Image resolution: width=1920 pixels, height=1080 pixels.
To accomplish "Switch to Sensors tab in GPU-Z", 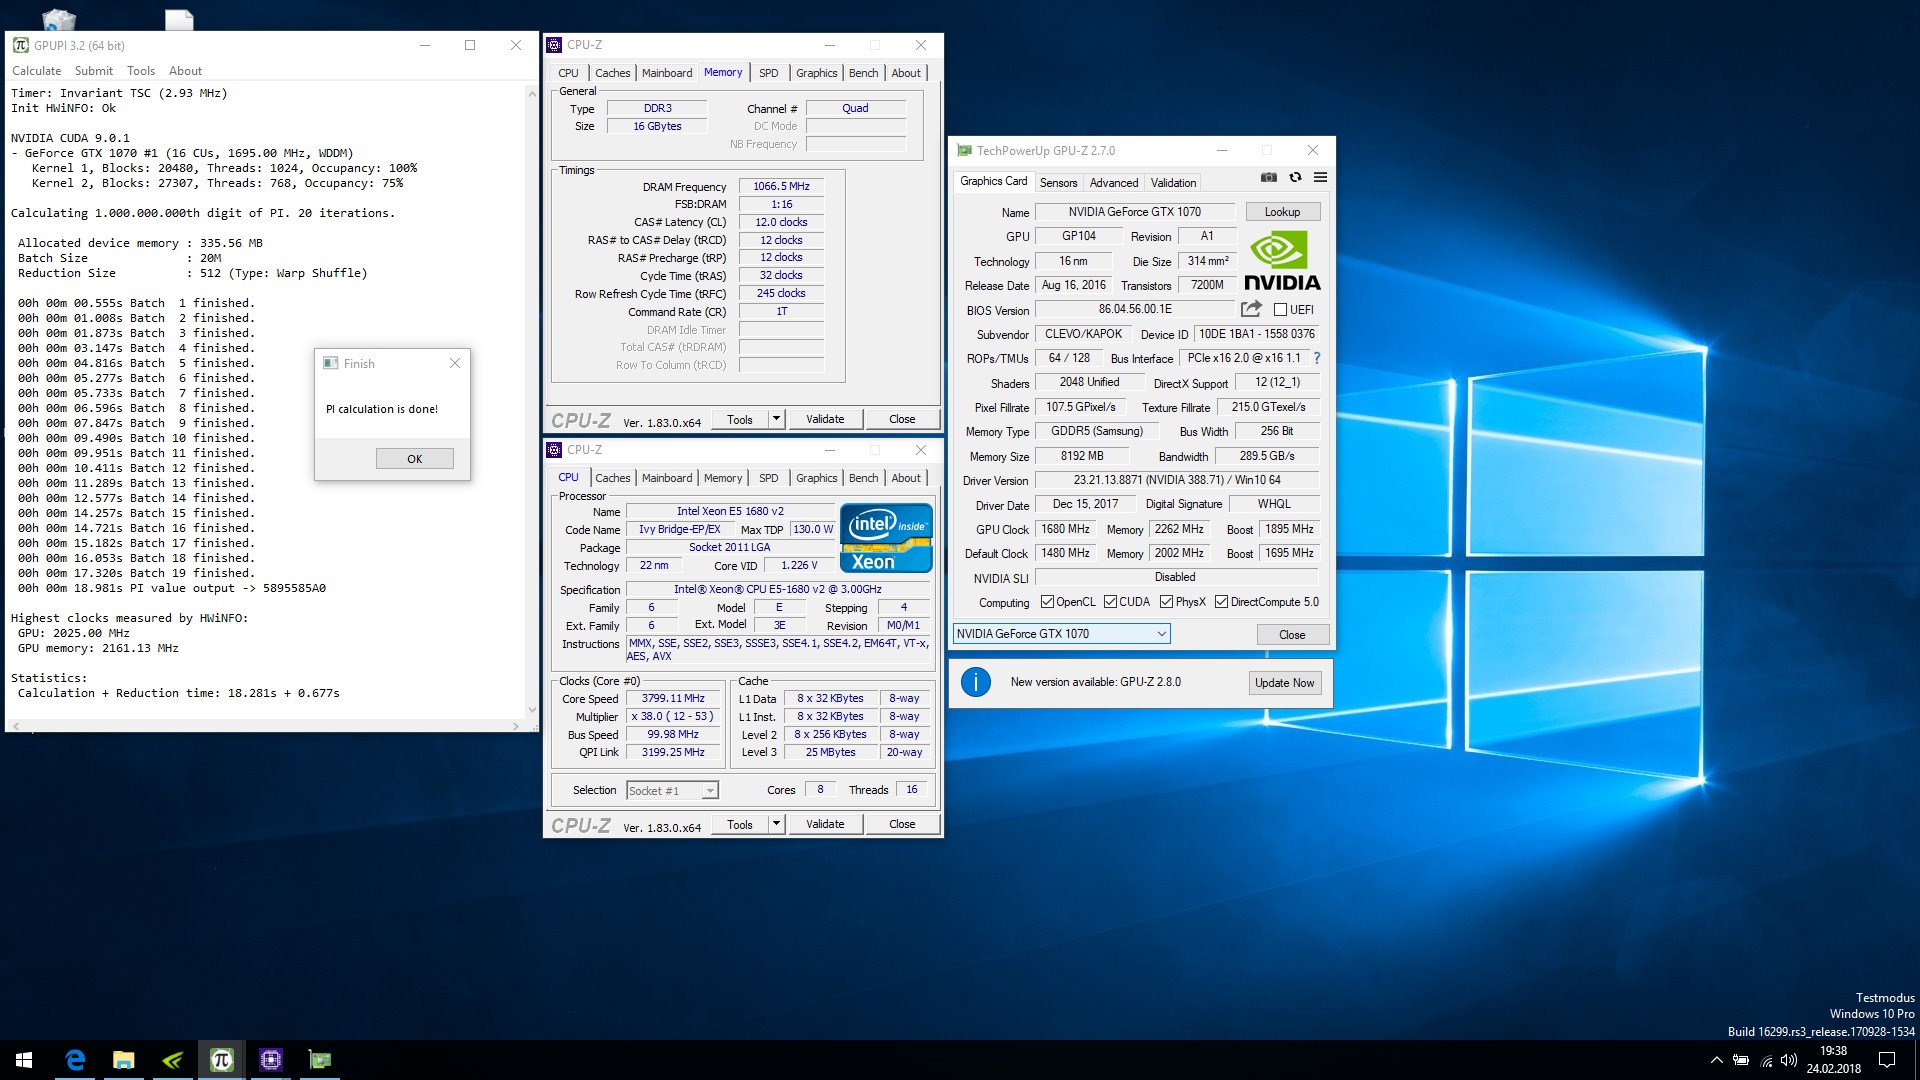I will tap(1058, 183).
